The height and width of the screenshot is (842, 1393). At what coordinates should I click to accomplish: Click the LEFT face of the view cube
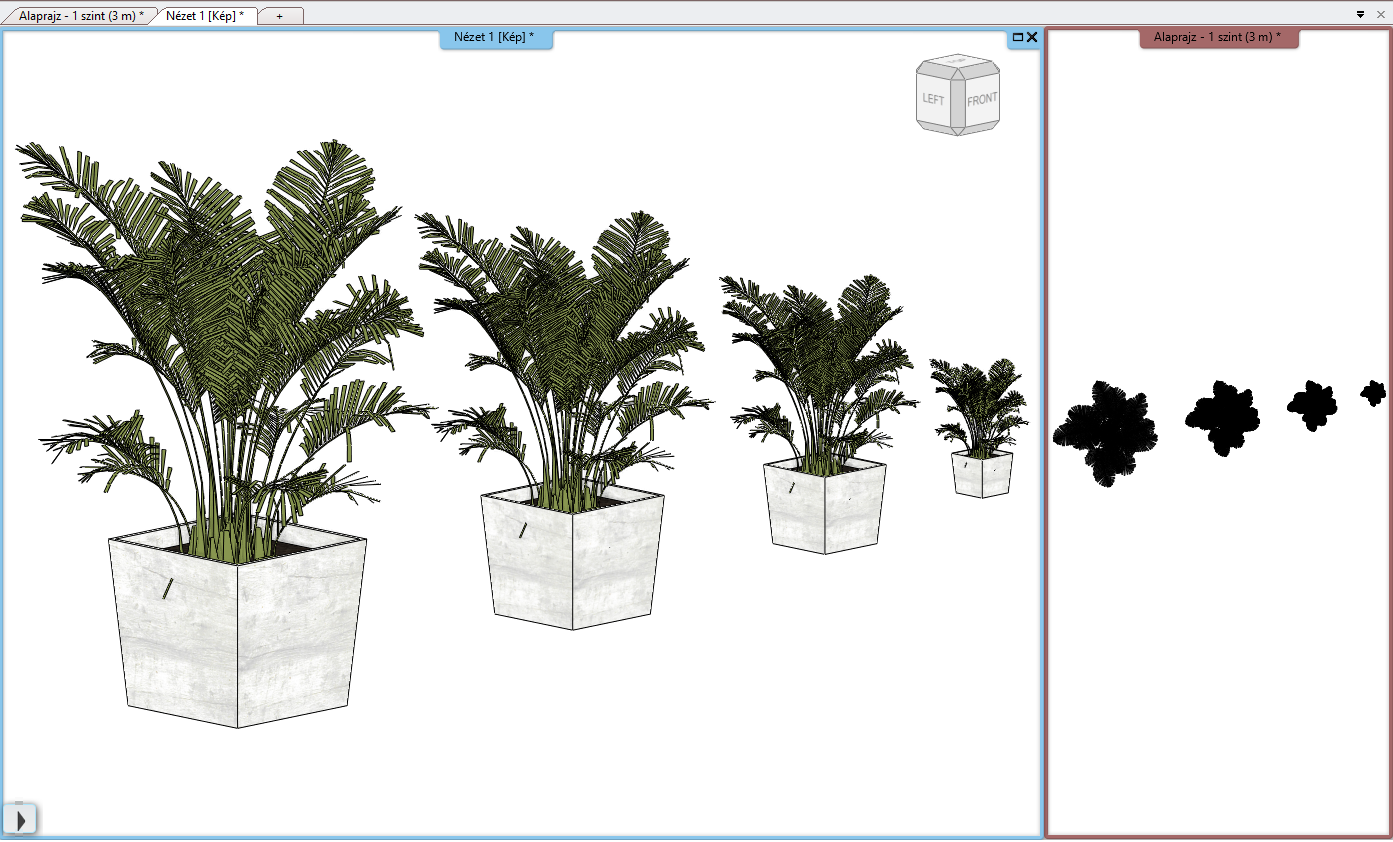click(x=933, y=100)
